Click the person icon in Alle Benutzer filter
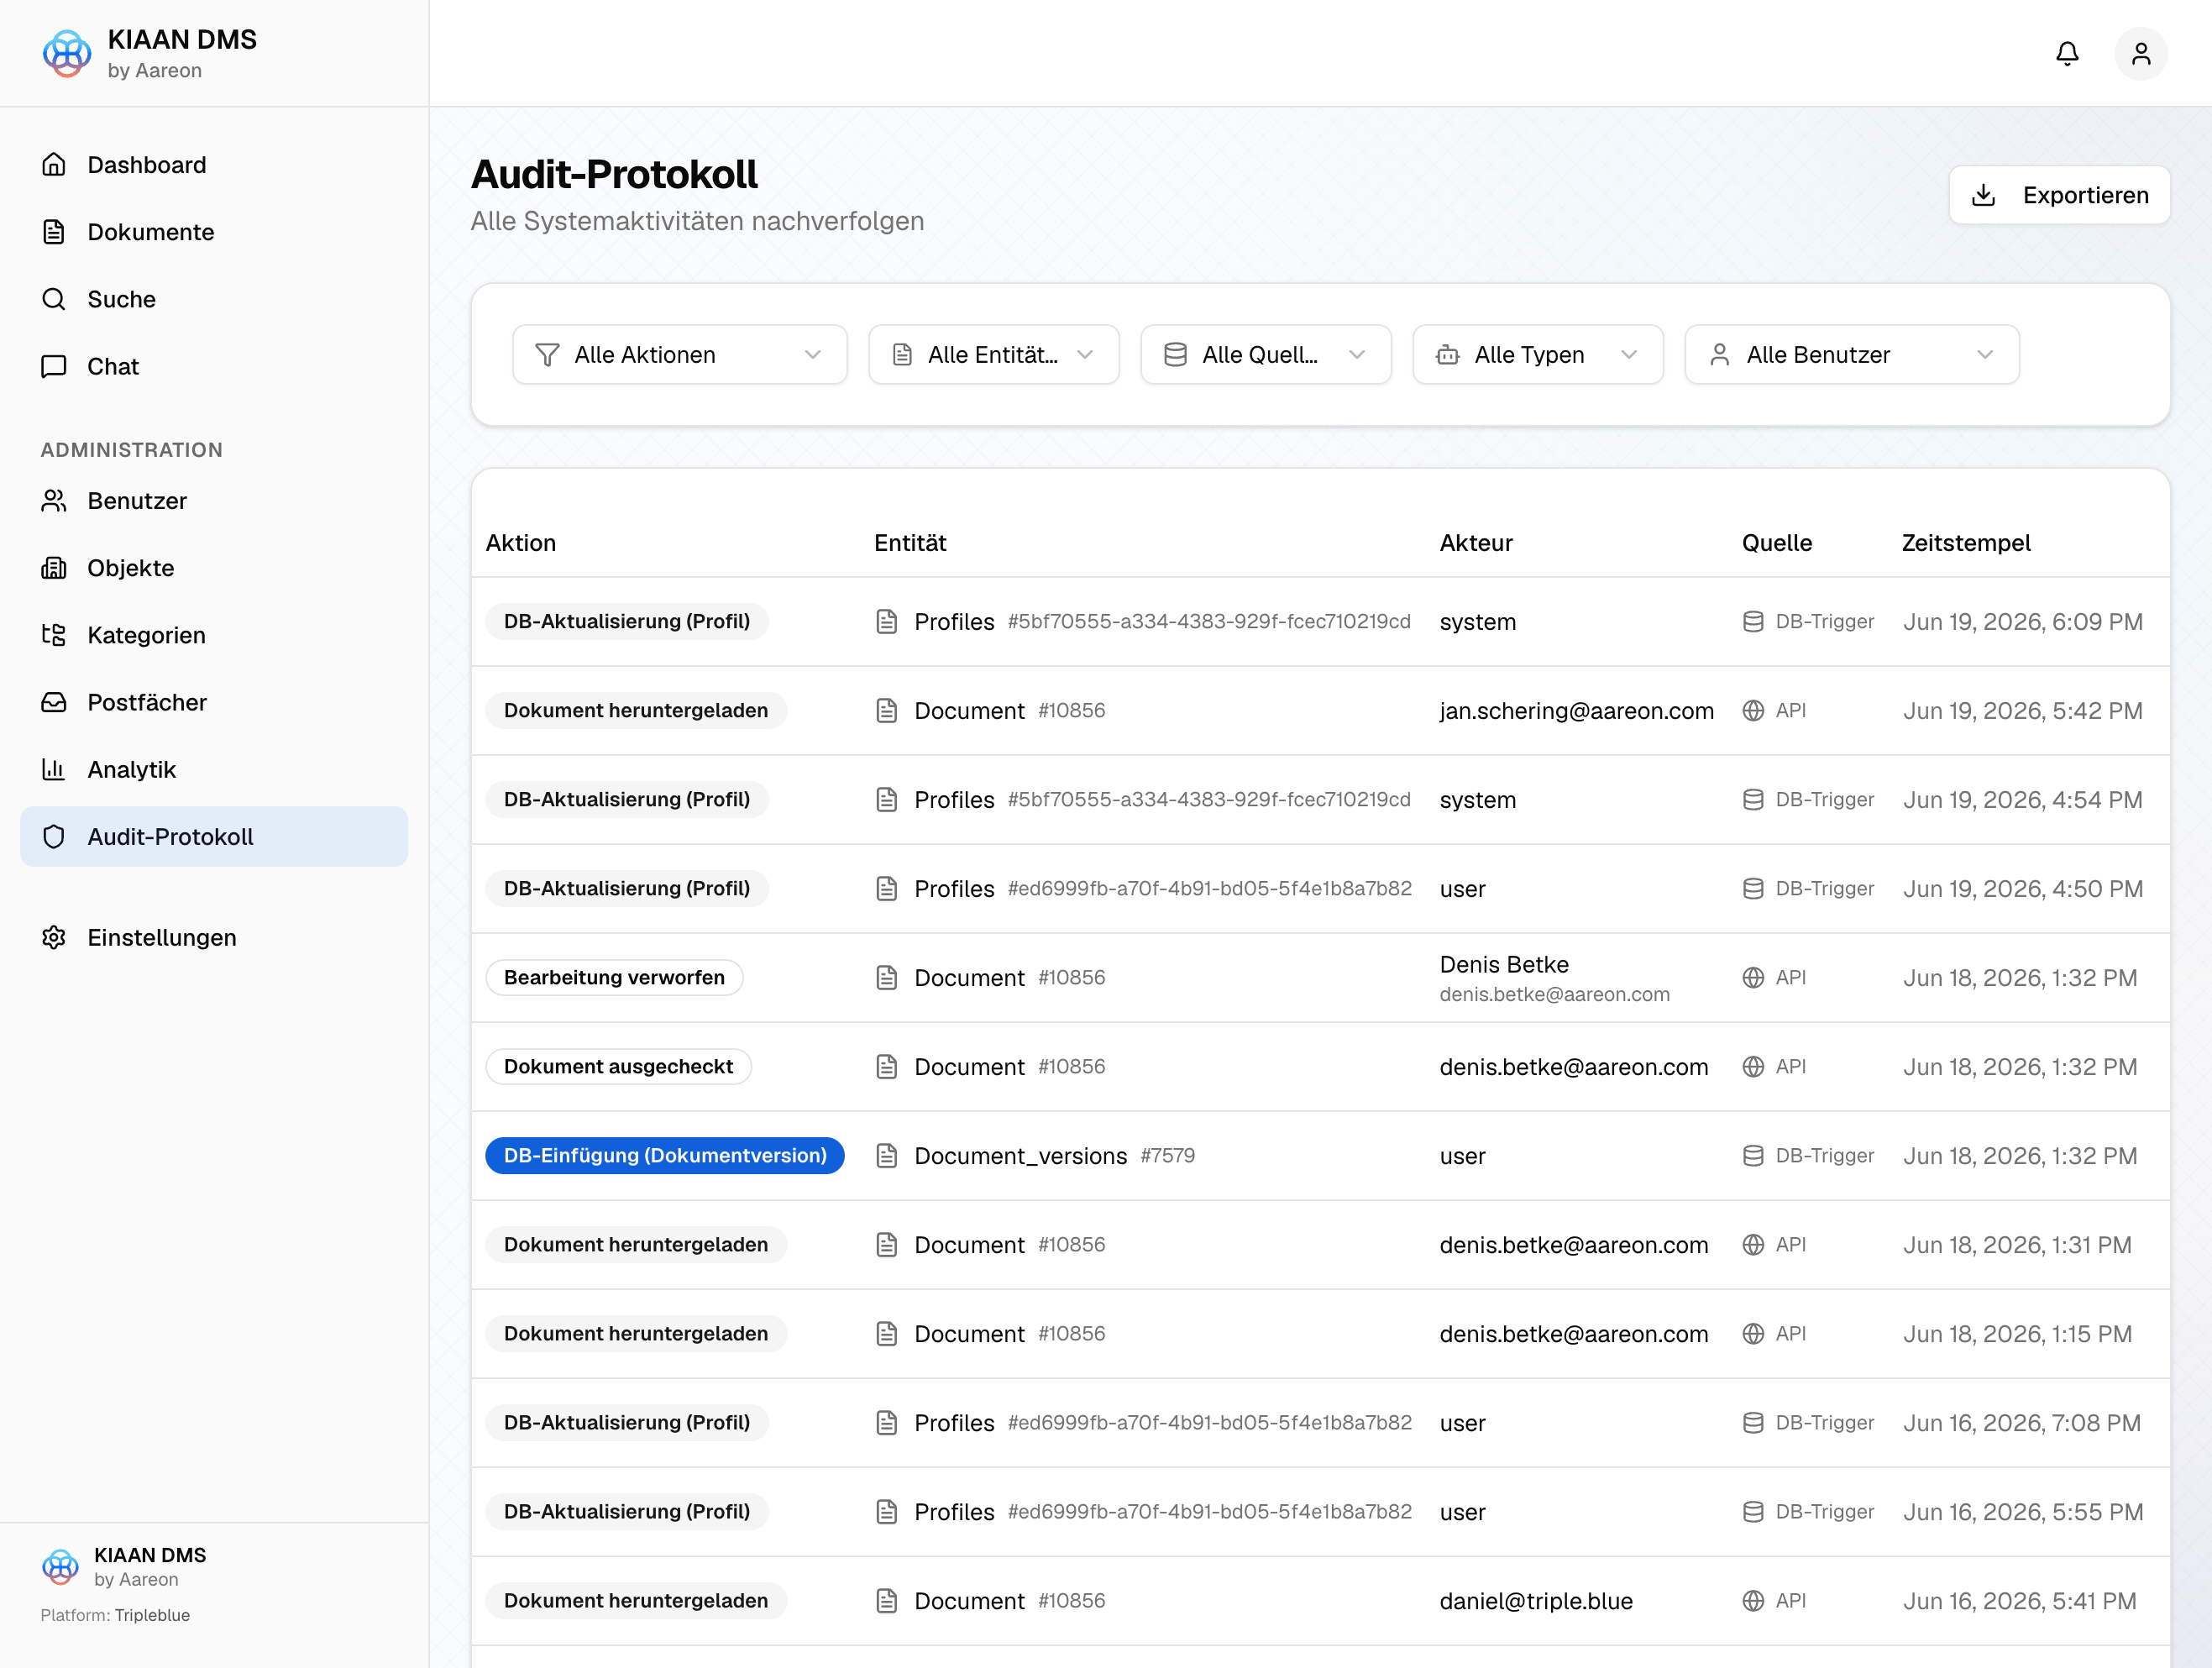 click(x=1720, y=355)
